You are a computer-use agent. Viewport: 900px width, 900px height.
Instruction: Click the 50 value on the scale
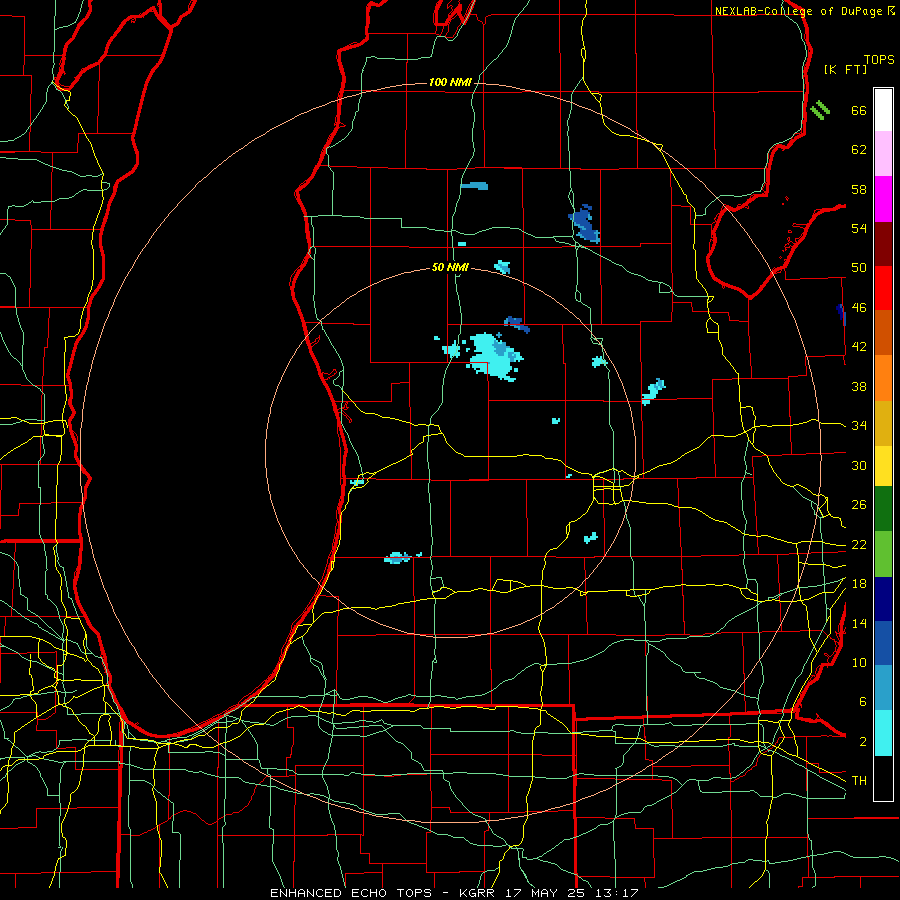pos(859,268)
